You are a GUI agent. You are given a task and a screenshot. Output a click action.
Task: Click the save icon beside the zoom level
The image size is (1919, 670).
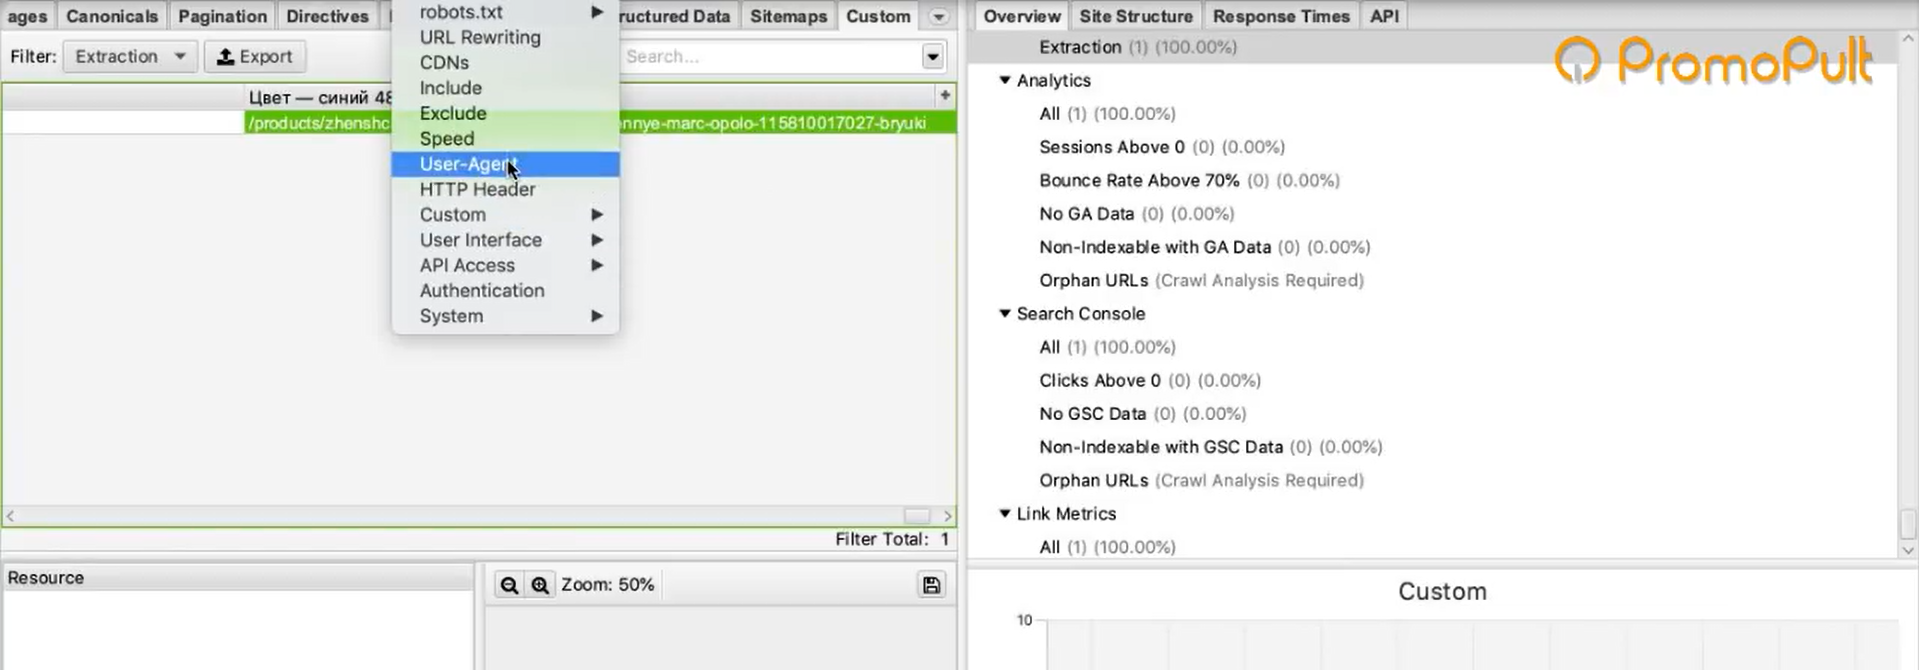click(931, 585)
